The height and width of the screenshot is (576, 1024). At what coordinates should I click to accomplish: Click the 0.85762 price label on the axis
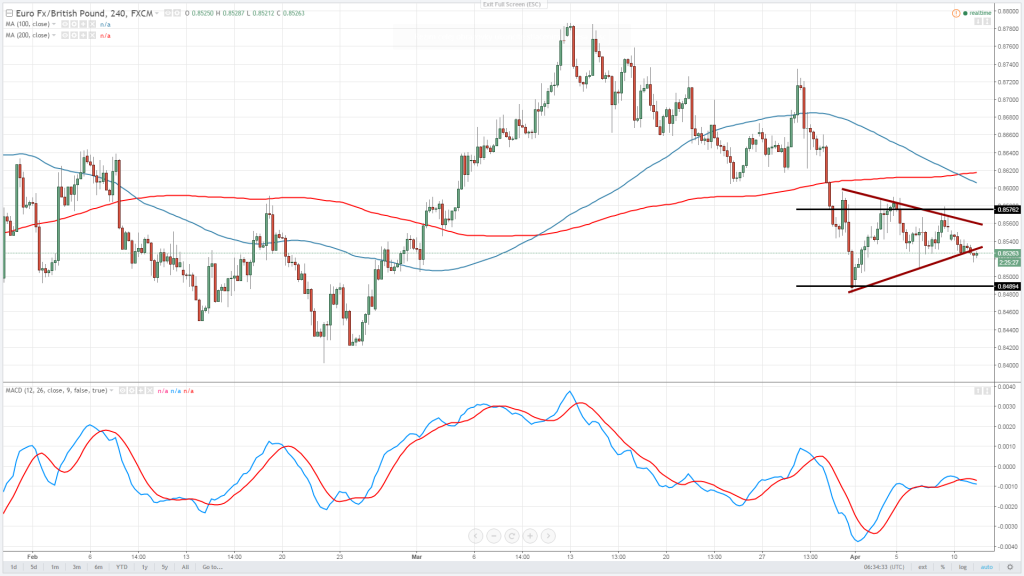(x=1008, y=210)
